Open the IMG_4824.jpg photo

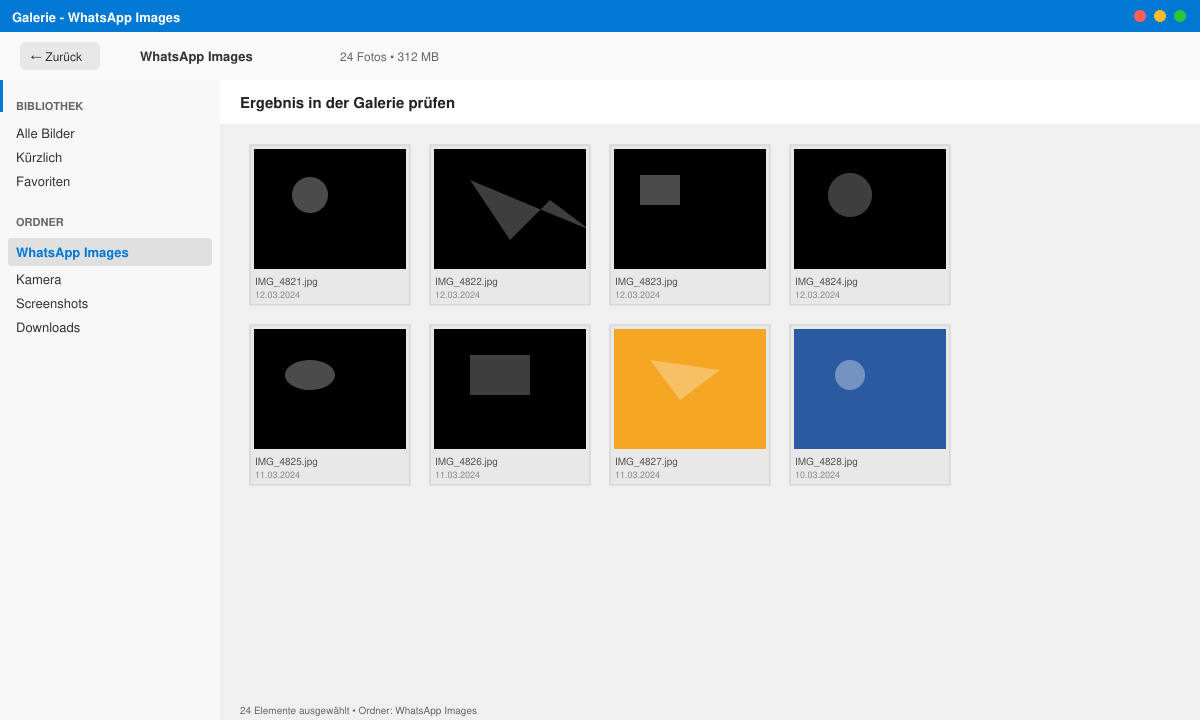tap(870, 209)
